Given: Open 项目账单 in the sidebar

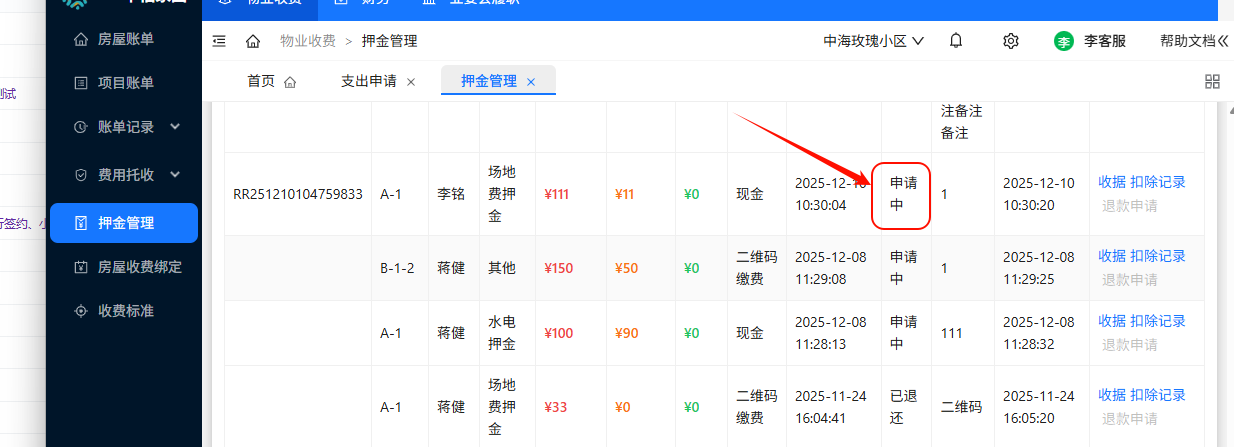Looking at the screenshot, I should coord(126,83).
